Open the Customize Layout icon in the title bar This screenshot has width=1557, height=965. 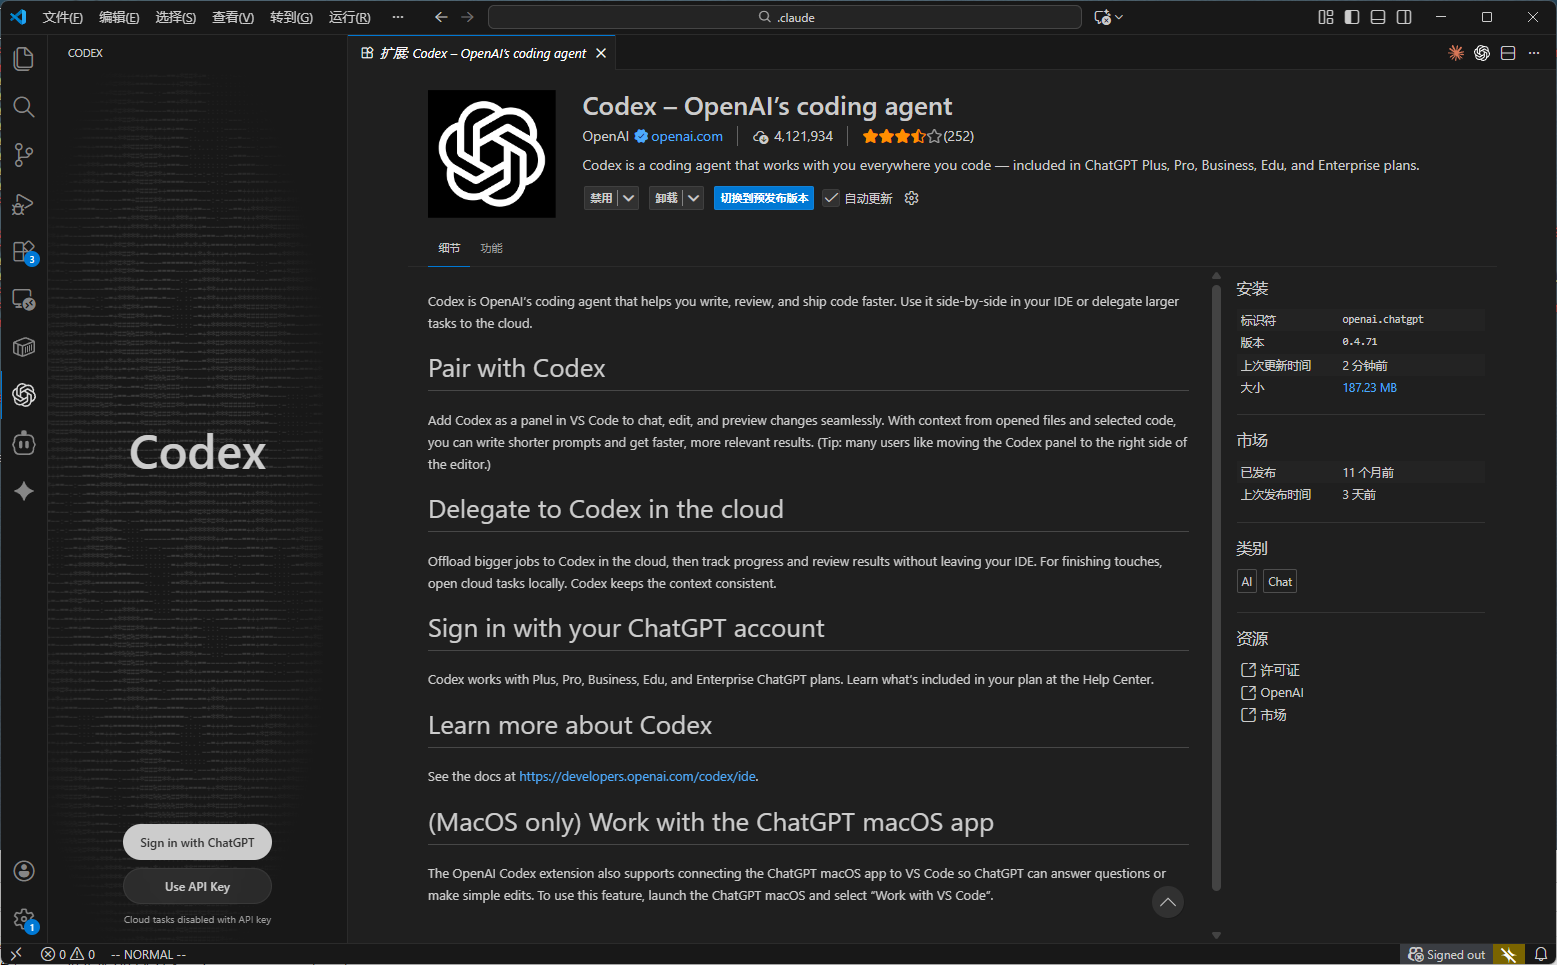tap(1326, 17)
